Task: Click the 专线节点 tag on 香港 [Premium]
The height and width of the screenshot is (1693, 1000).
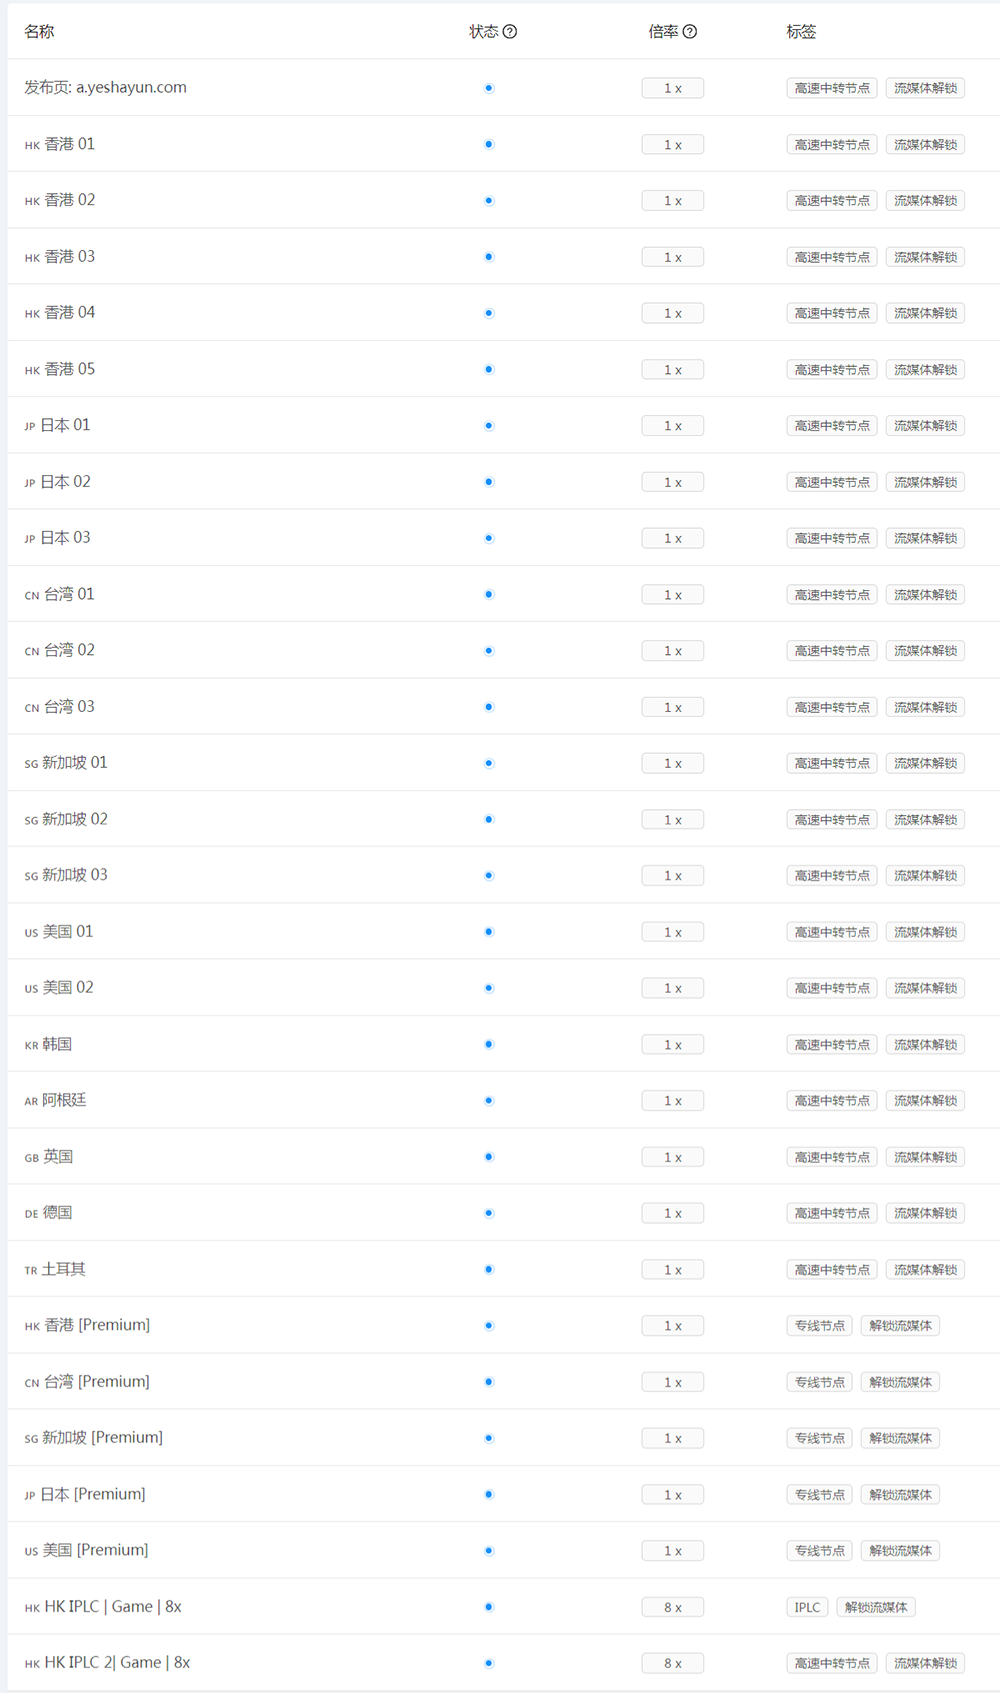Action: (820, 1326)
